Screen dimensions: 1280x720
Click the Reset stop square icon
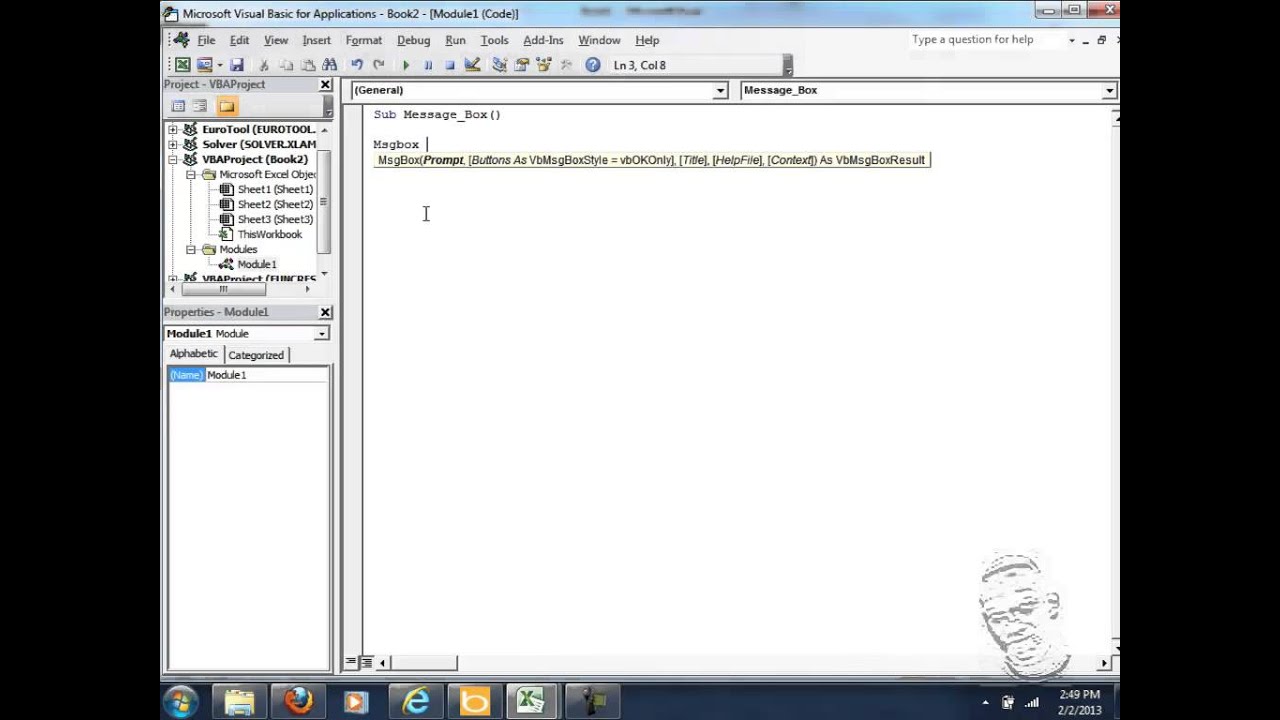pyautogui.click(x=450, y=65)
